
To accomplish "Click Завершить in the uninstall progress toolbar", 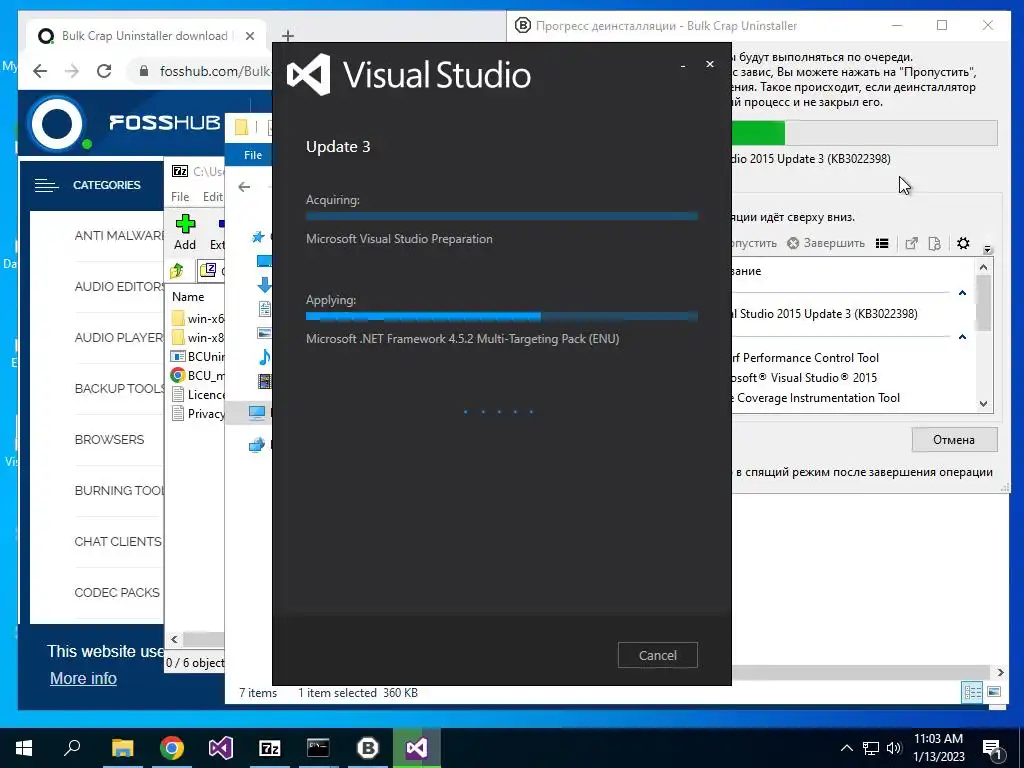I will pos(826,243).
